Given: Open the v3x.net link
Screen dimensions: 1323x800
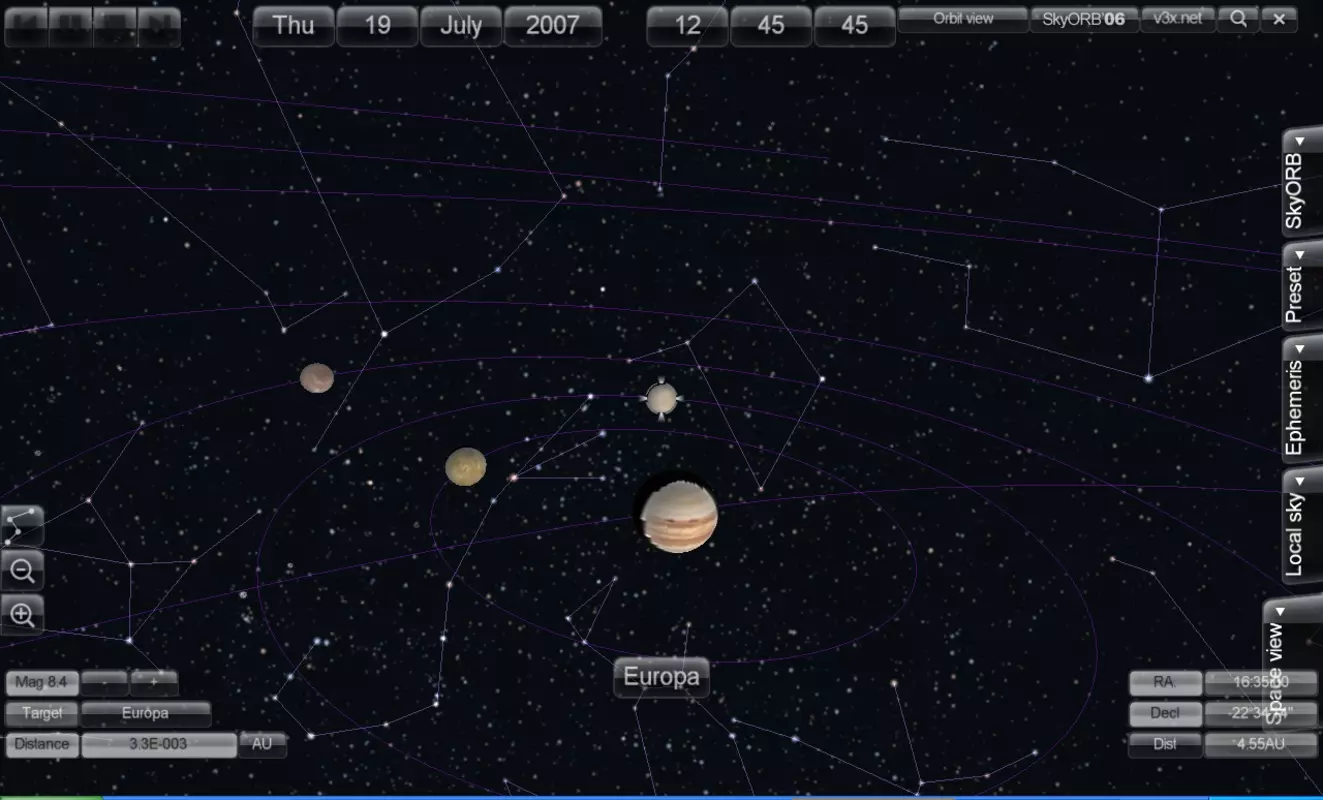Looking at the screenshot, I should point(1178,19).
